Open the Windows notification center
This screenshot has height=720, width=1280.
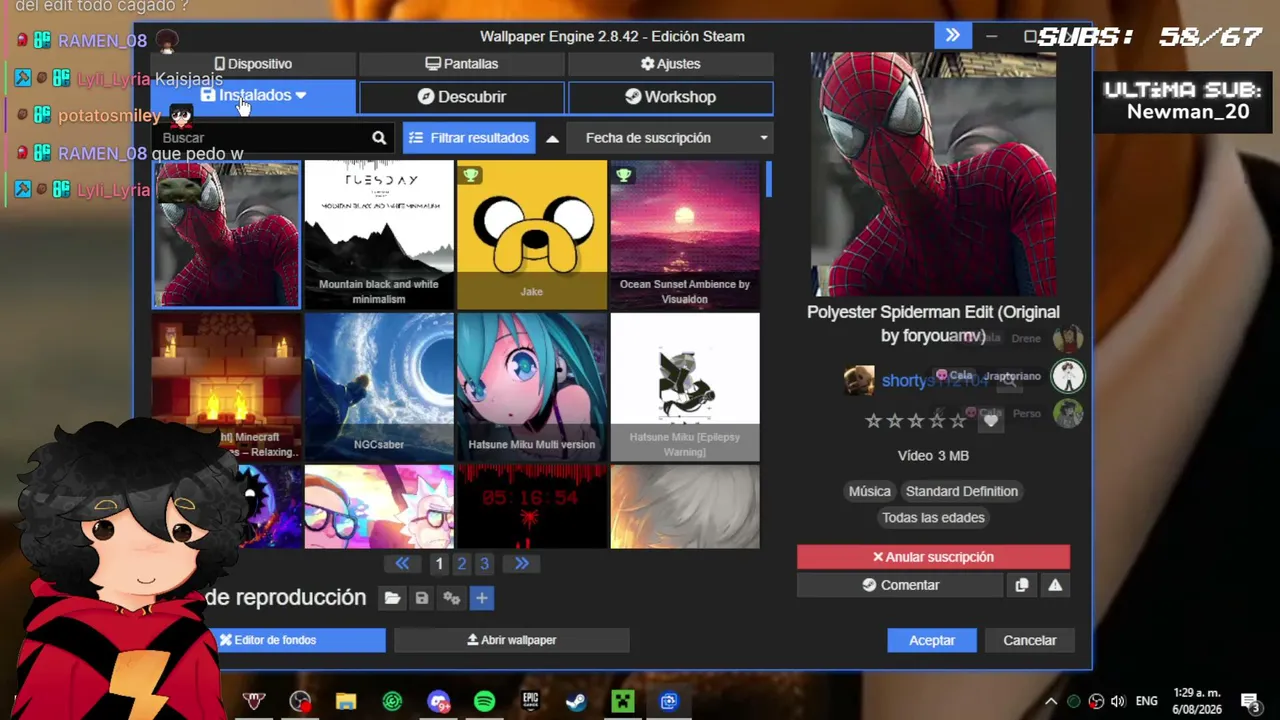[1250, 702]
